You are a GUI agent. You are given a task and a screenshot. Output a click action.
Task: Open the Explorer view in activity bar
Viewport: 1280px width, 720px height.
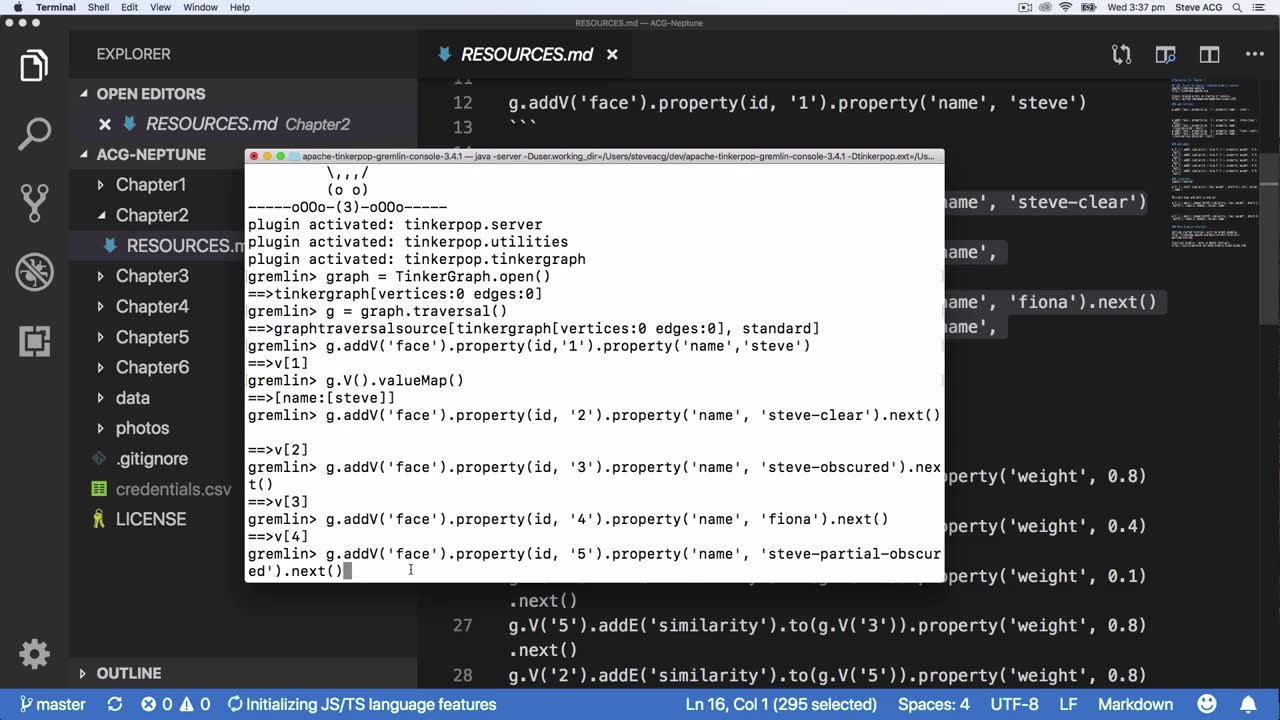pos(34,66)
